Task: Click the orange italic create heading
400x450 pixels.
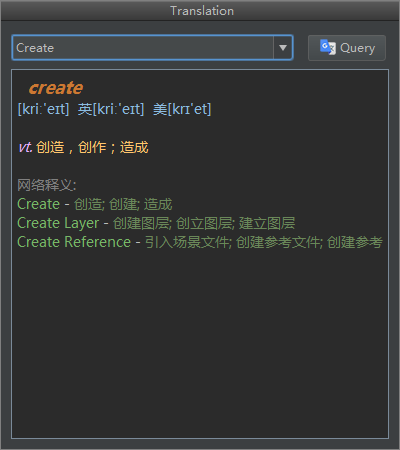Action: tap(56, 88)
